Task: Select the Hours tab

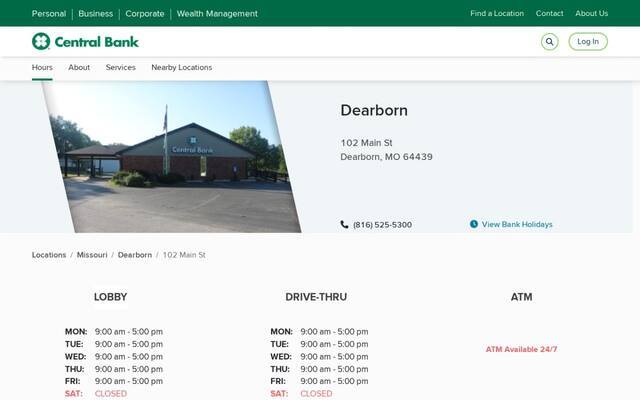Action: click(42, 67)
